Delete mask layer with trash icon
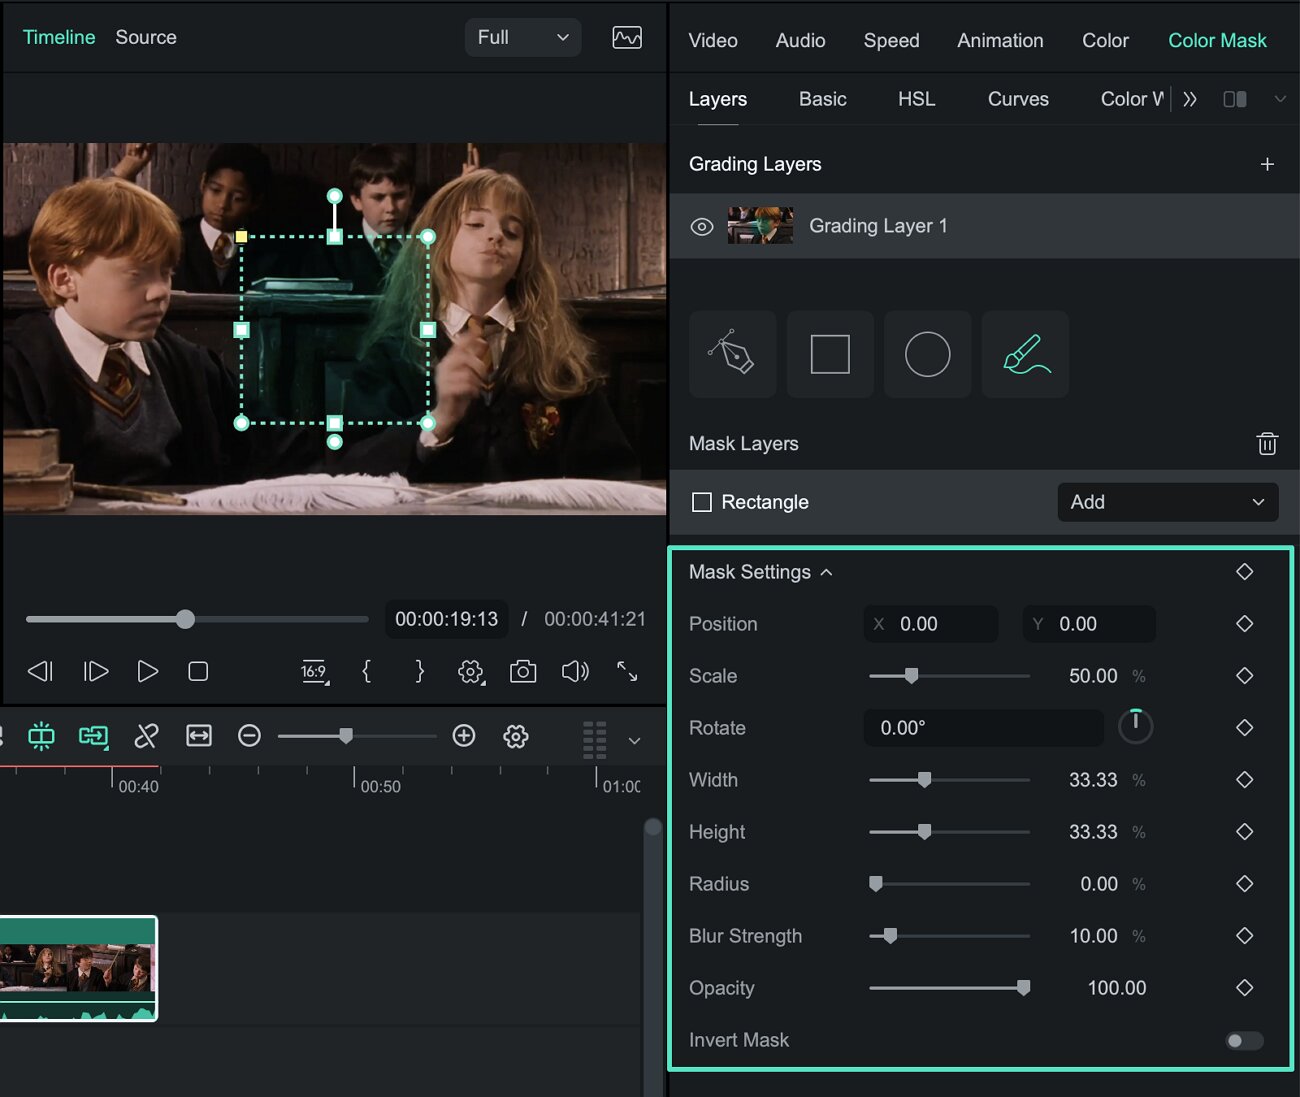 (1267, 443)
